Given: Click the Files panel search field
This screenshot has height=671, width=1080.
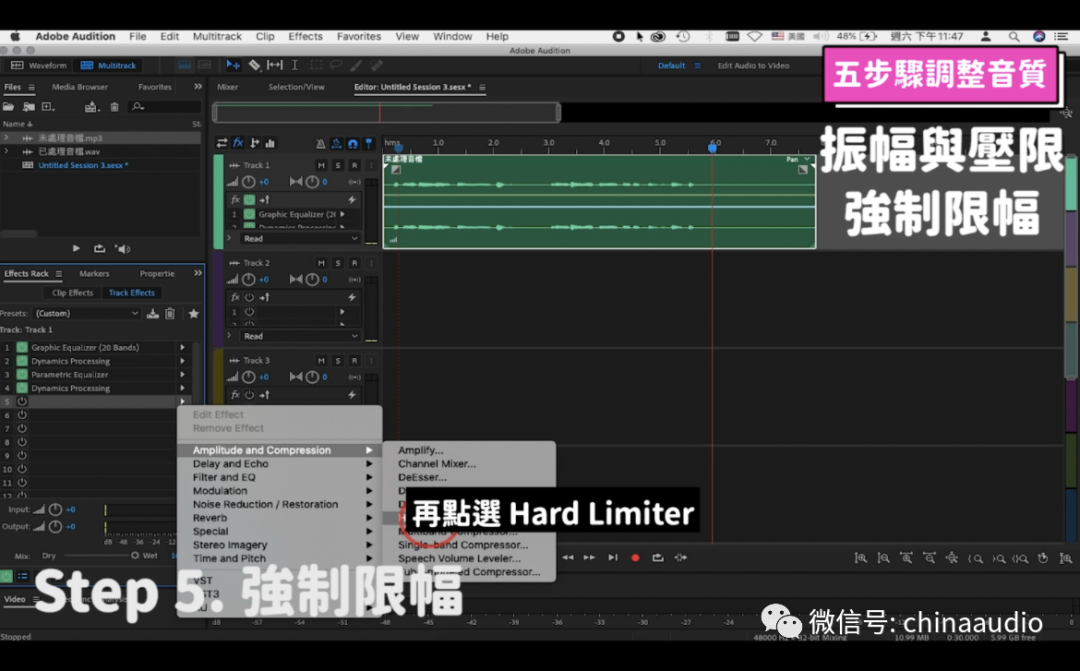Looking at the screenshot, I should [165, 107].
